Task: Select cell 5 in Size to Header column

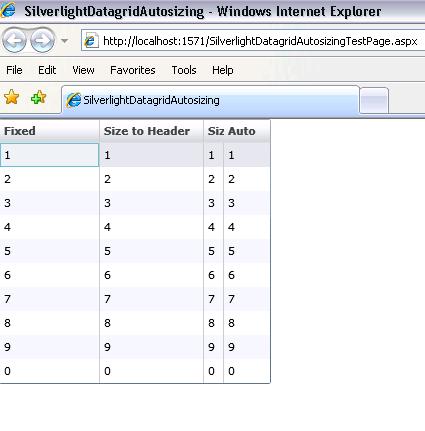Action: point(151,251)
